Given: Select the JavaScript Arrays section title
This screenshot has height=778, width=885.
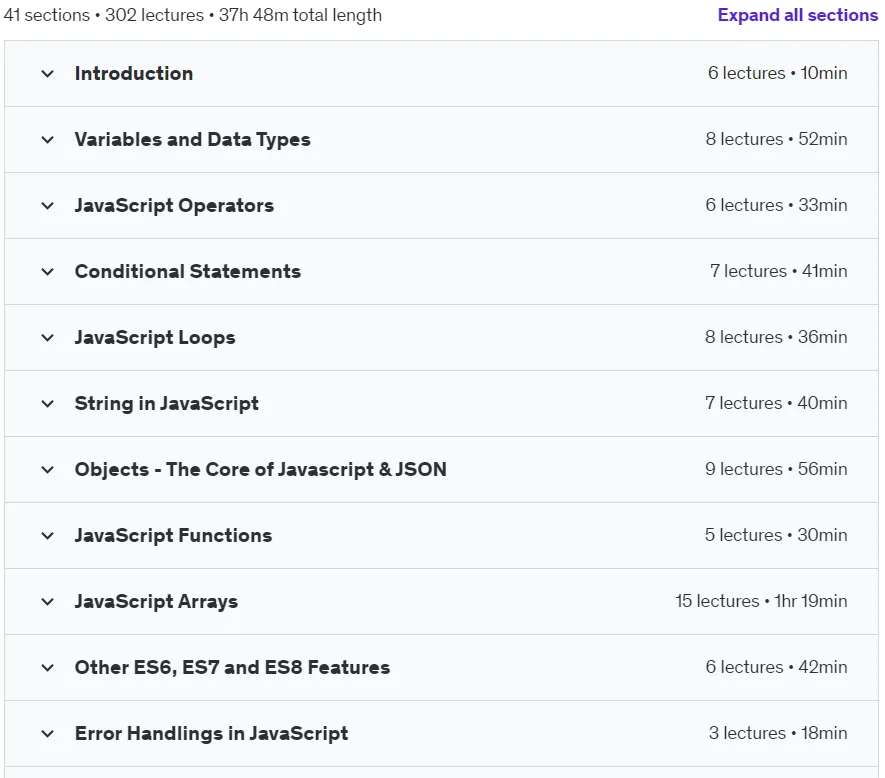Looking at the screenshot, I should click(156, 601).
